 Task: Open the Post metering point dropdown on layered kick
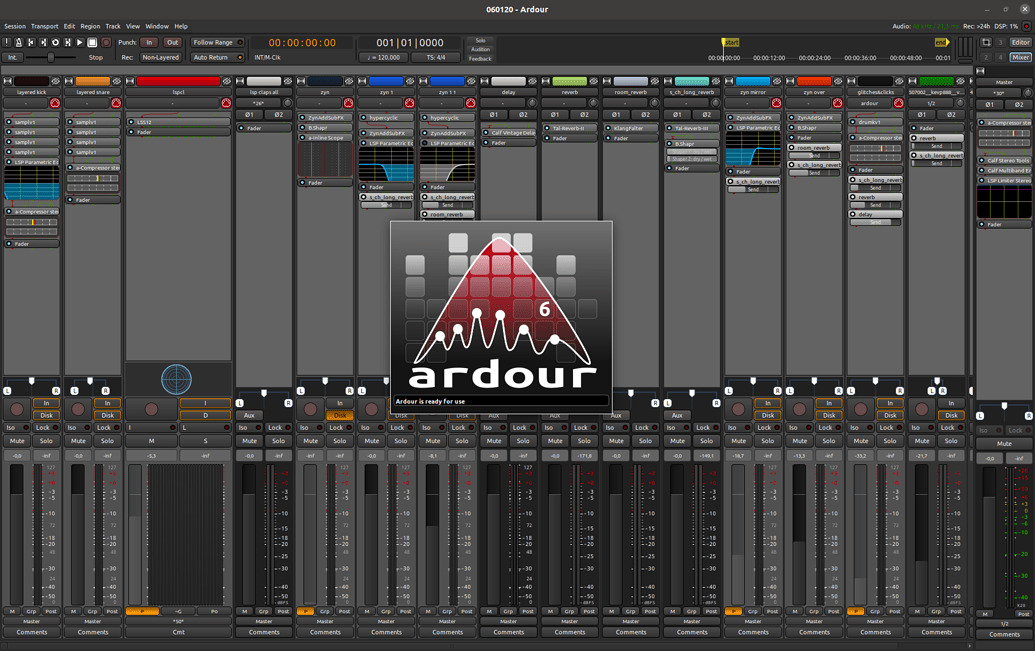point(51,611)
